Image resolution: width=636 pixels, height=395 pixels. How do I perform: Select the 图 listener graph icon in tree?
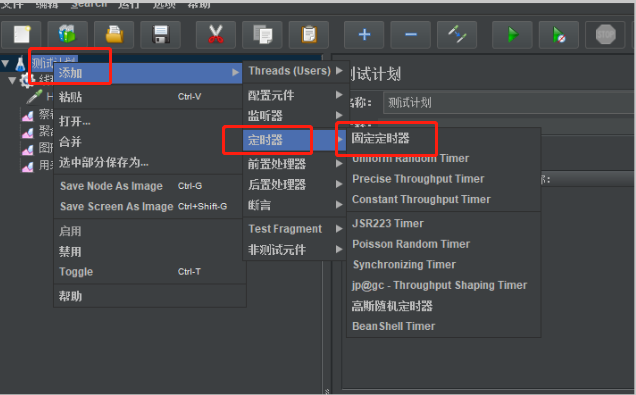(x=28, y=149)
